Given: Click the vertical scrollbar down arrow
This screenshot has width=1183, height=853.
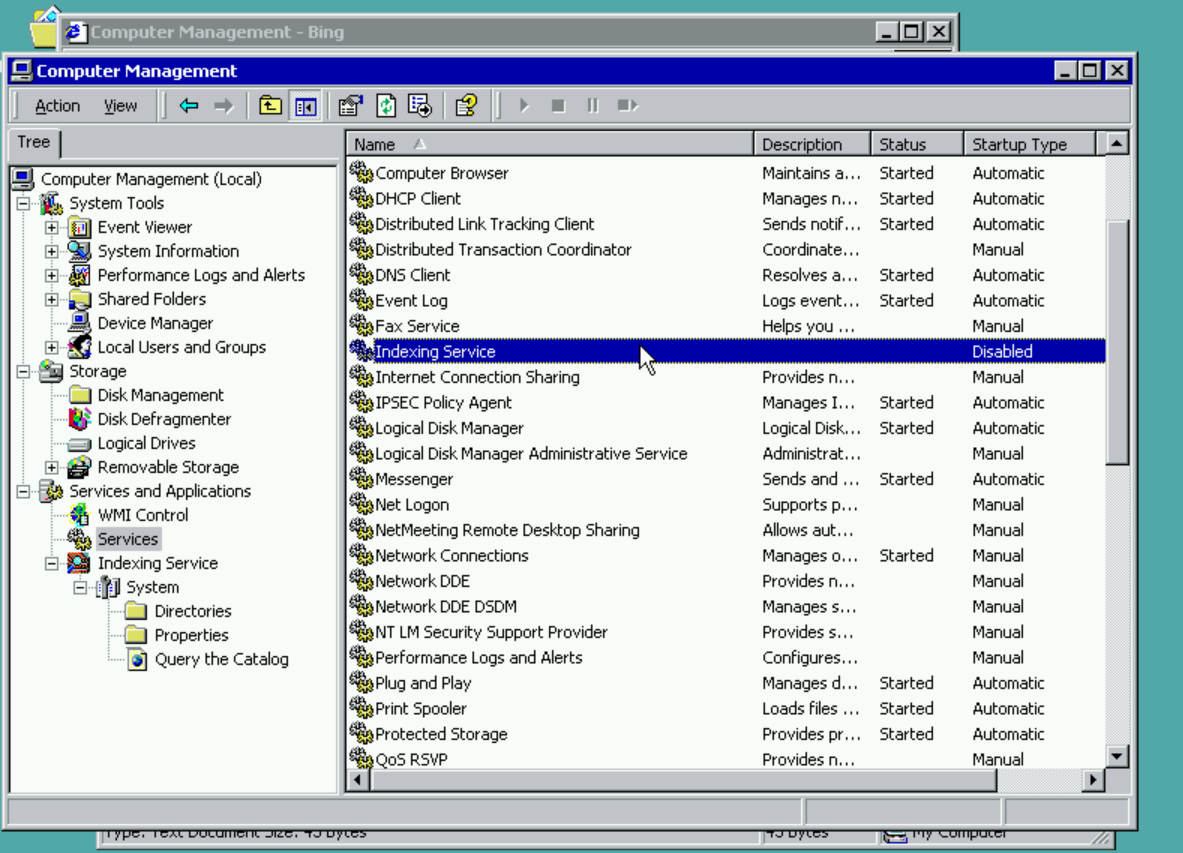Looking at the screenshot, I should tap(1117, 757).
